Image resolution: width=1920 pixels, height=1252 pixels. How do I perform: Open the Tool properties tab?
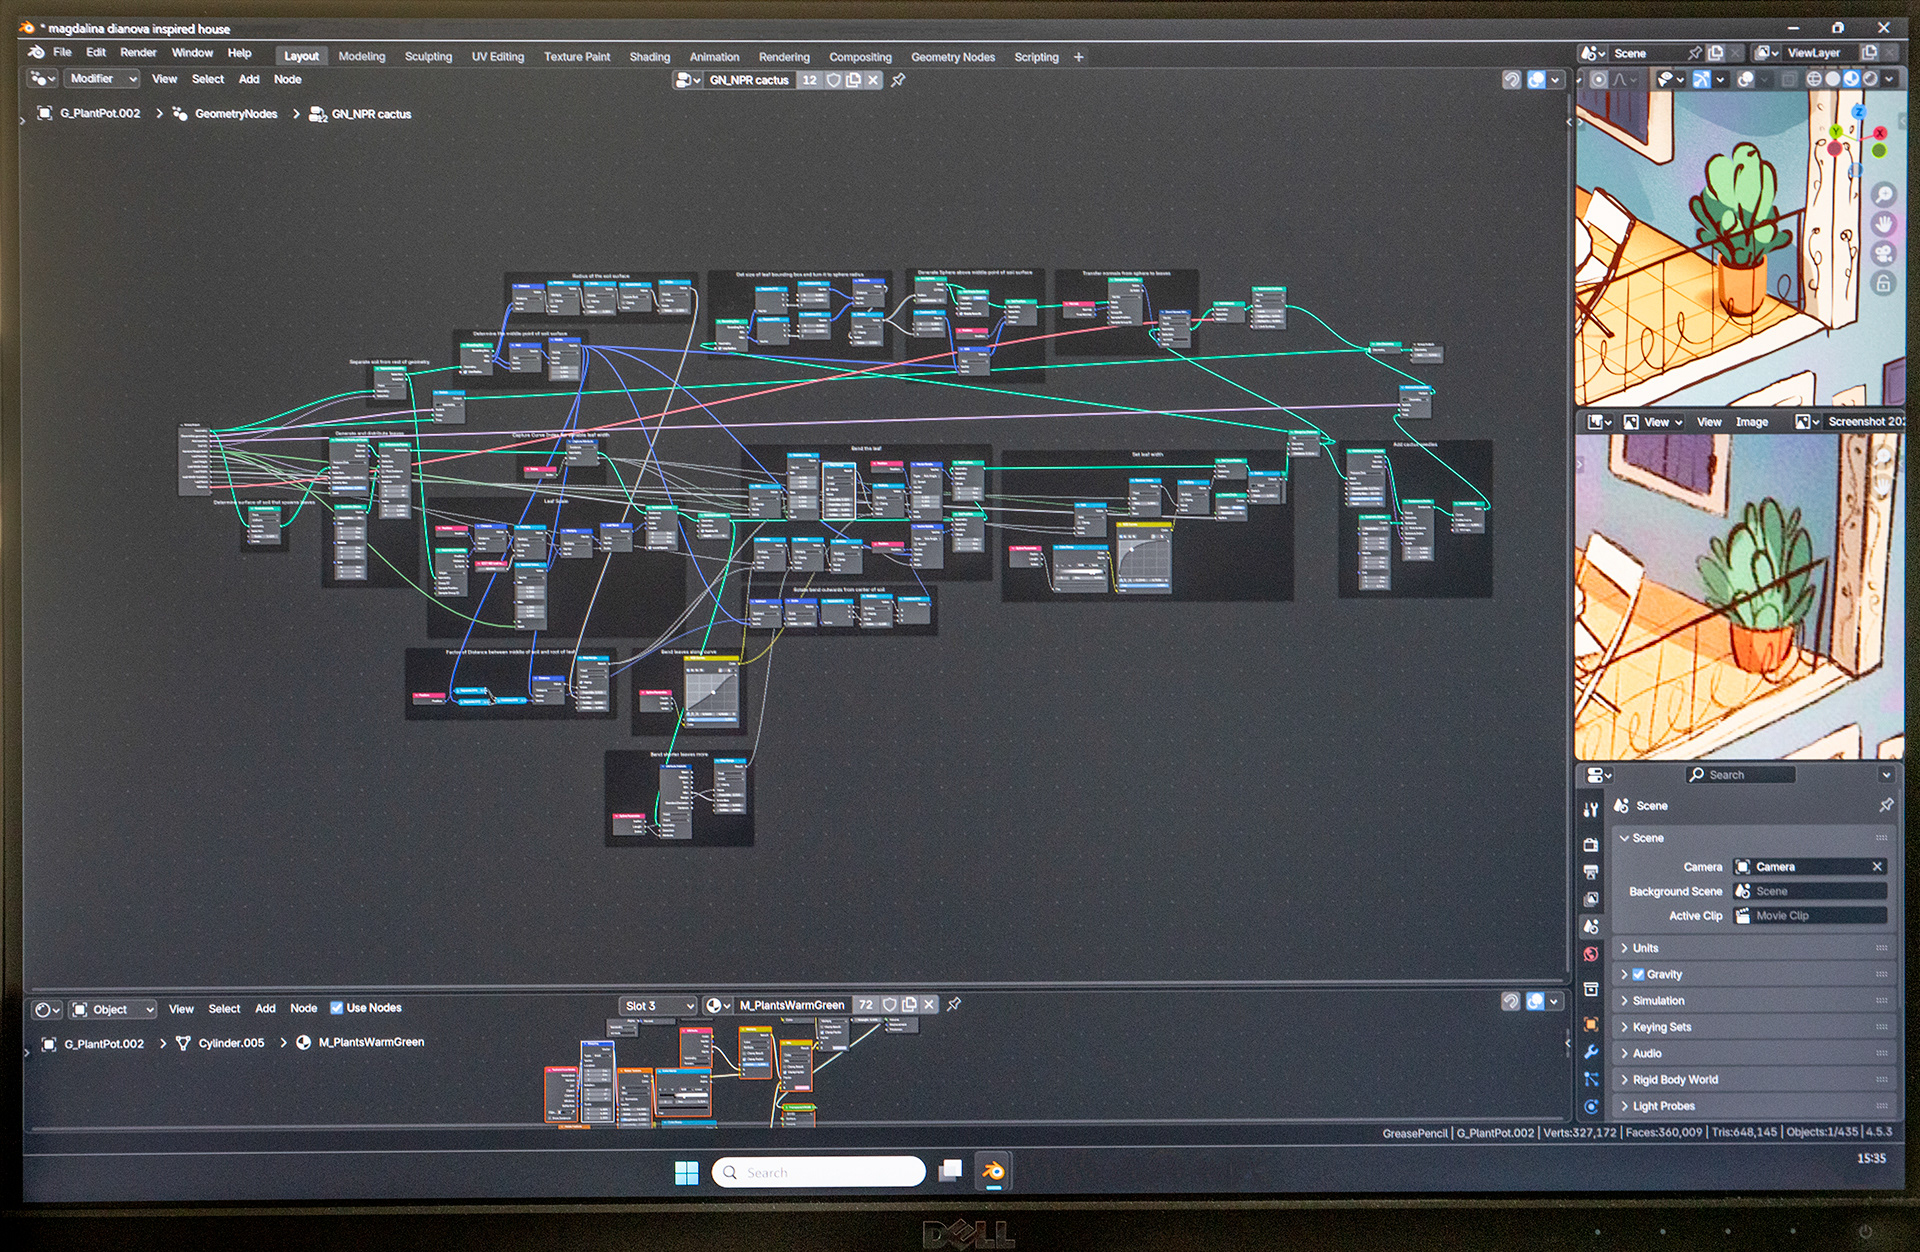[x=1591, y=810]
